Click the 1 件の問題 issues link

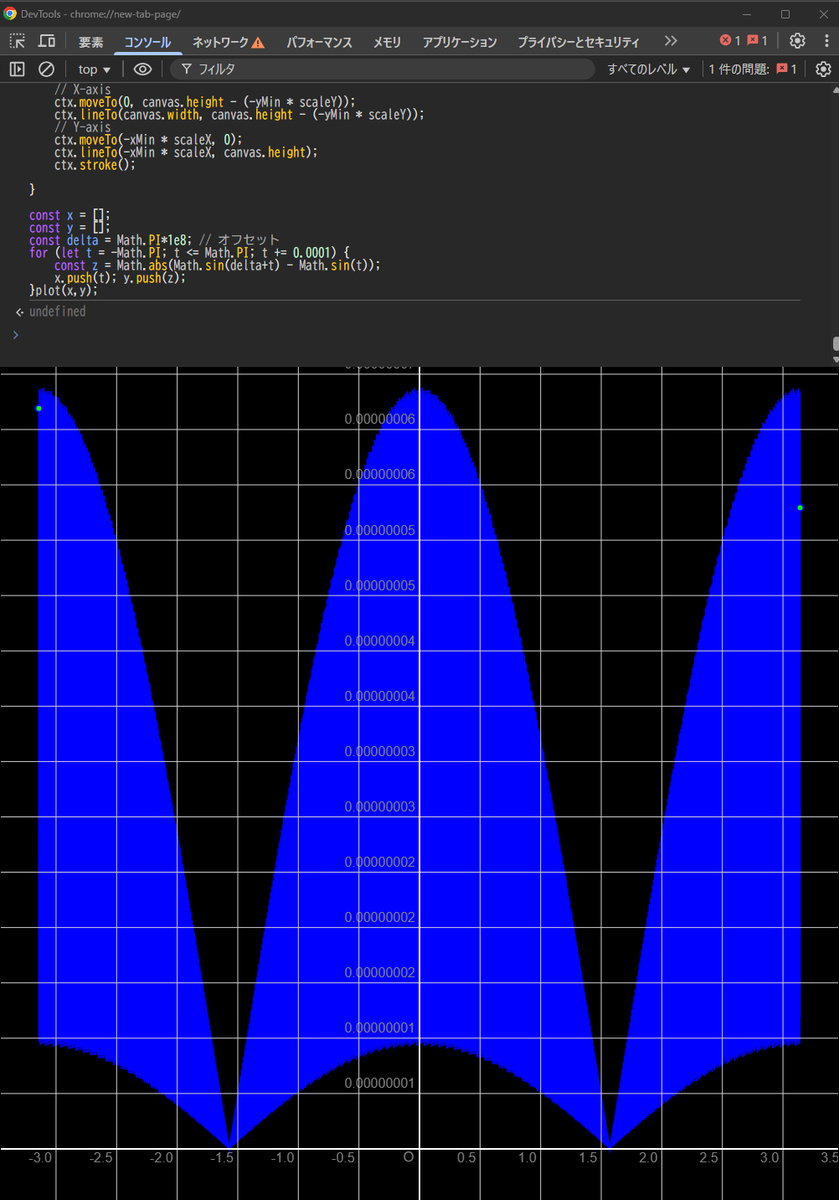(x=753, y=69)
